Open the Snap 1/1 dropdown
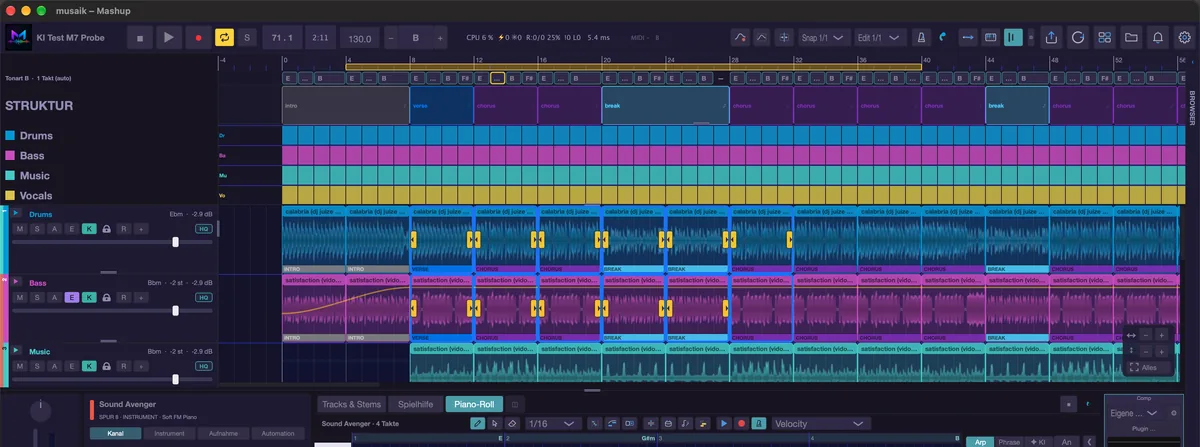 tap(823, 38)
